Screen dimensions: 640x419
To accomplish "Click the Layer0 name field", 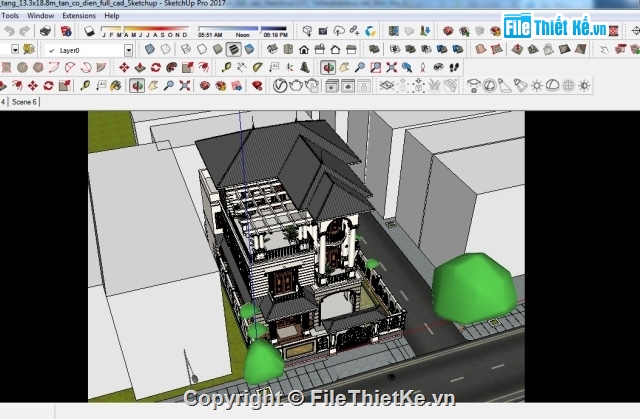I will pyautogui.click(x=84, y=50).
